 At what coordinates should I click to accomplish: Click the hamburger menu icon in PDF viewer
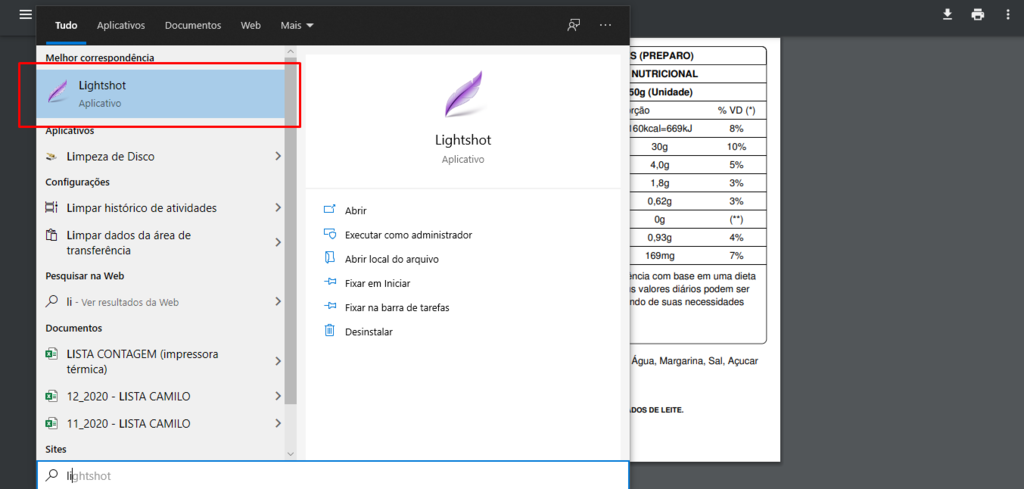25,14
